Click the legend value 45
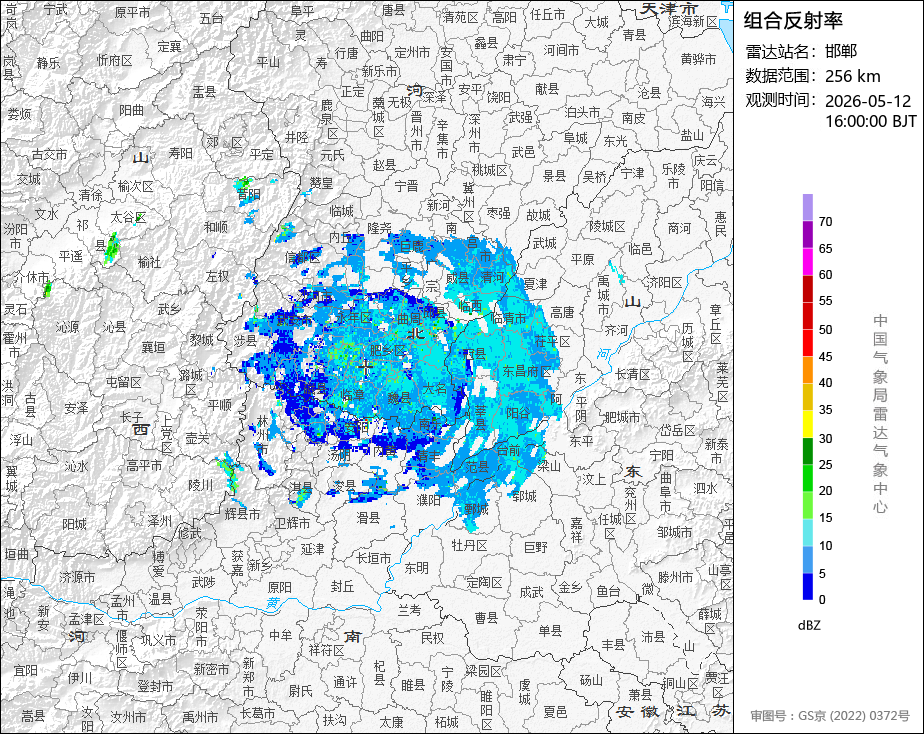Screen dimensions: 924x734 coord(826,357)
